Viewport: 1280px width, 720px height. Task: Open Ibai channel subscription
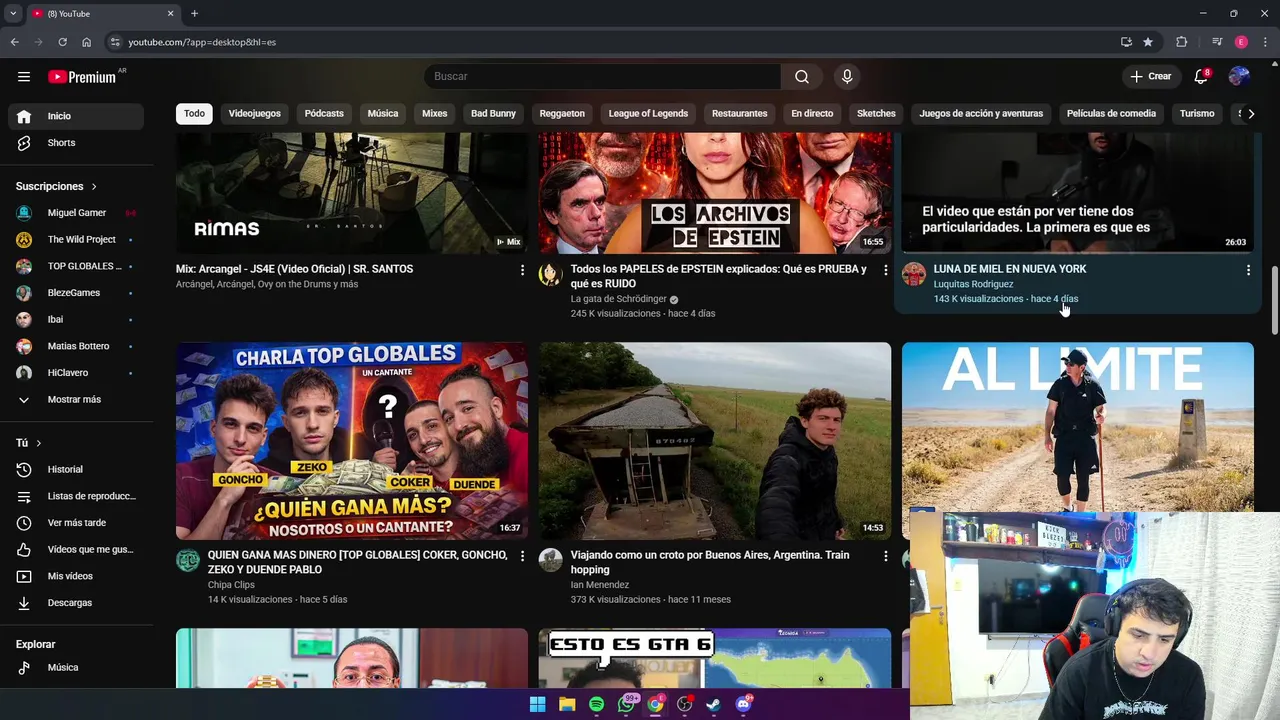[76, 320]
